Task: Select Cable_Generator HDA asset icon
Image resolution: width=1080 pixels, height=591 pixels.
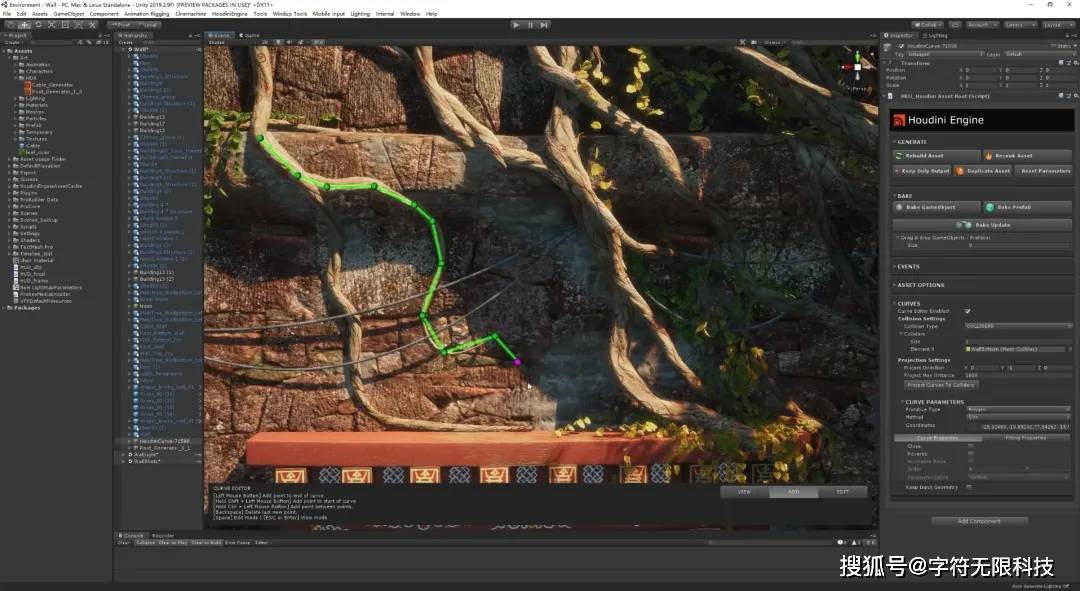Action: [x=28, y=85]
